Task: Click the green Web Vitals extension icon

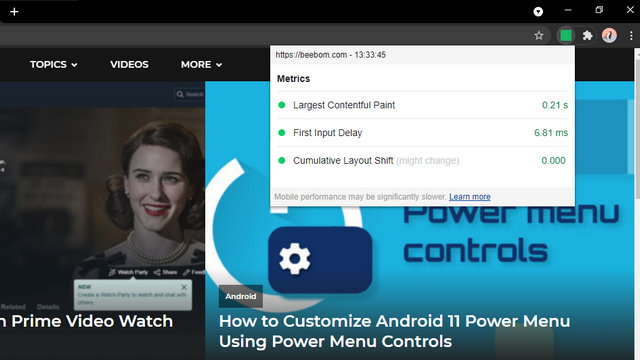Action: coord(566,36)
